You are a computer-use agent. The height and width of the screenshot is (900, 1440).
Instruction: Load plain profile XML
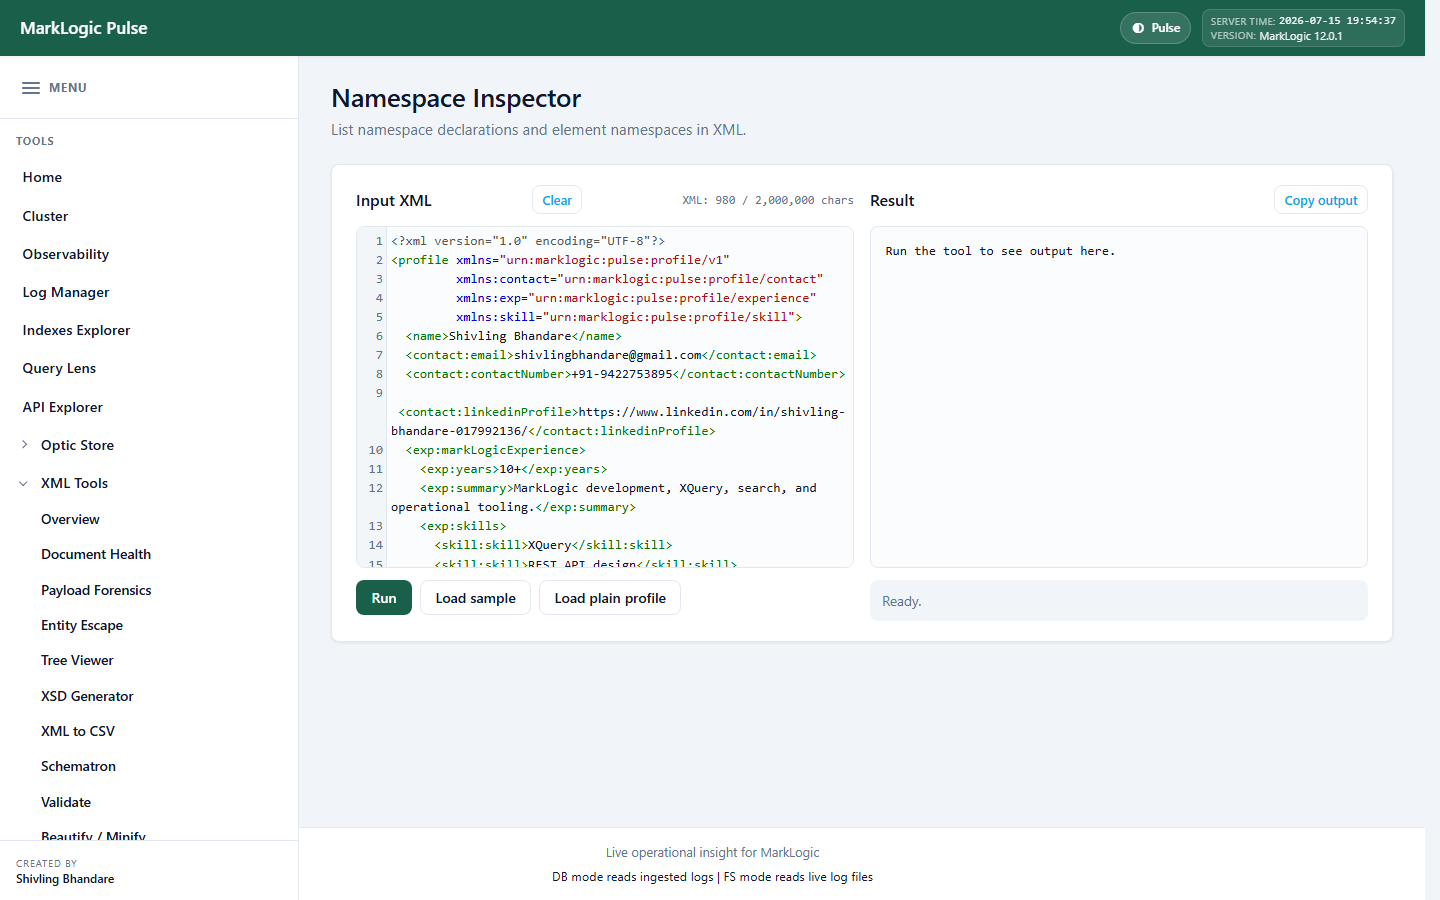[610, 598]
